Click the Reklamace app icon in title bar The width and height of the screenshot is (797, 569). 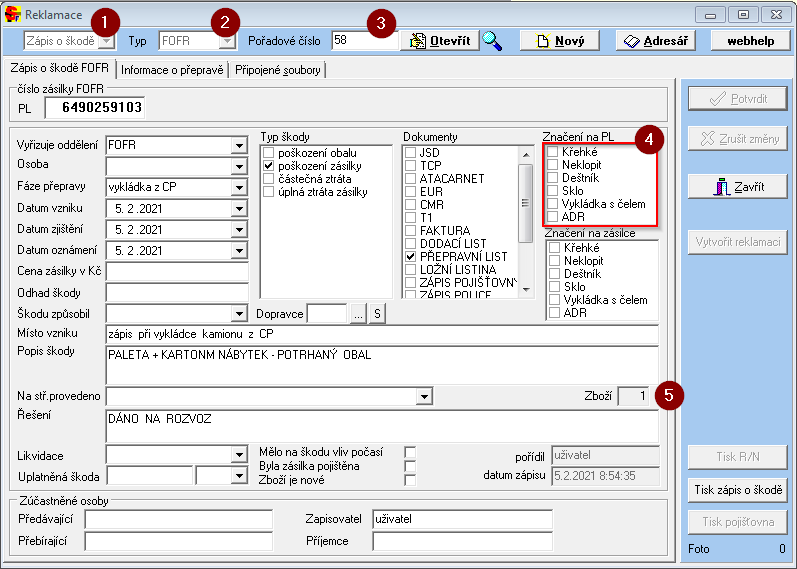click(x=13, y=13)
